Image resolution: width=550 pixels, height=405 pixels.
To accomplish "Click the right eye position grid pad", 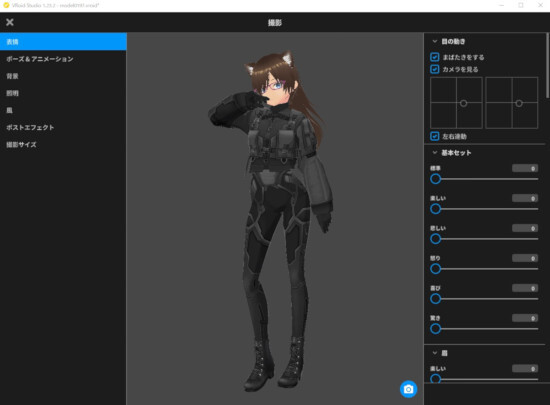I will [x=512, y=103].
